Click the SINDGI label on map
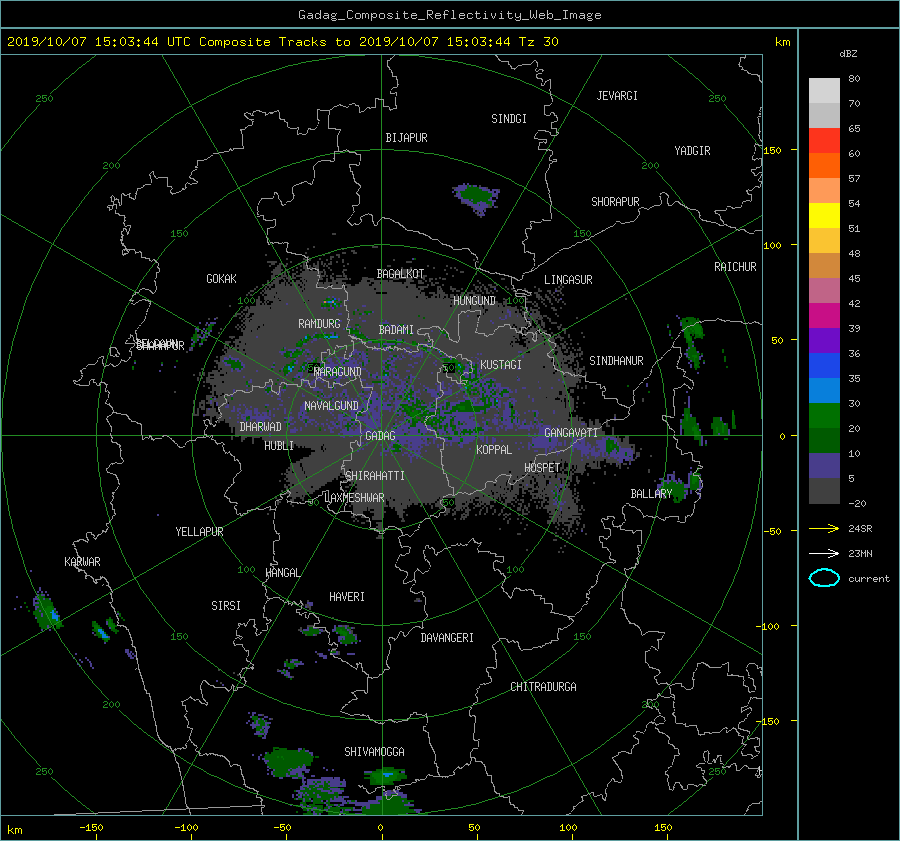This screenshot has width=900, height=841. [x=509, y=119]
